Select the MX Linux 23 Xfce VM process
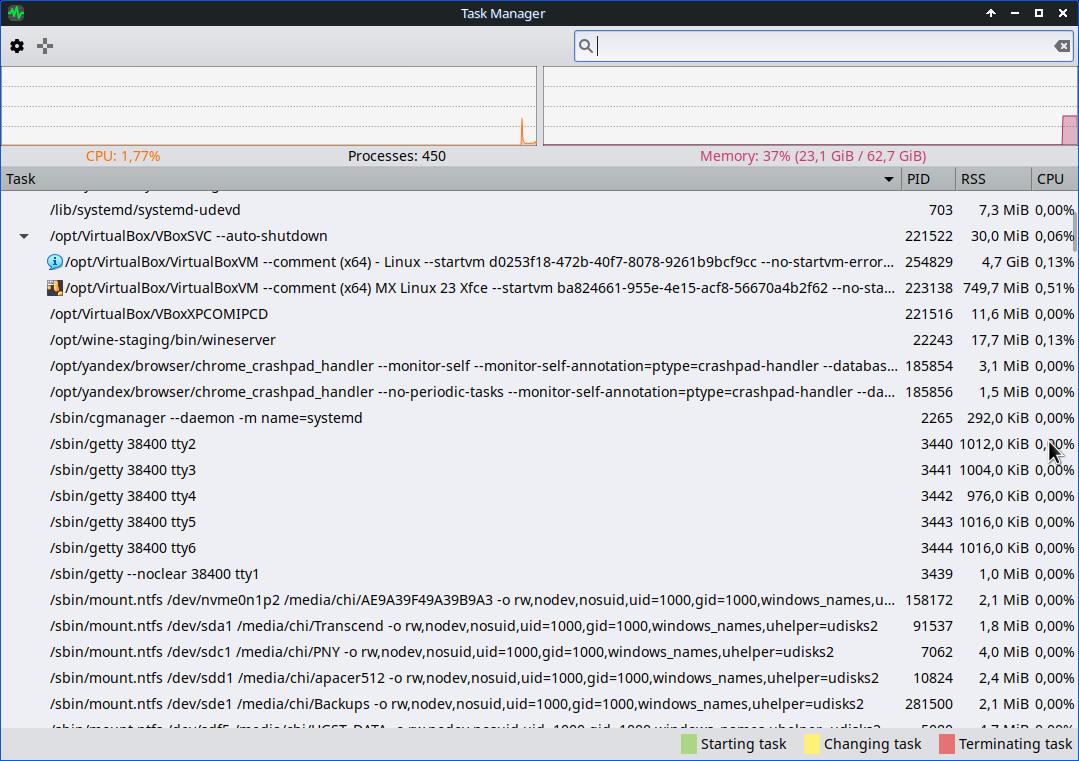 point(537,288)
